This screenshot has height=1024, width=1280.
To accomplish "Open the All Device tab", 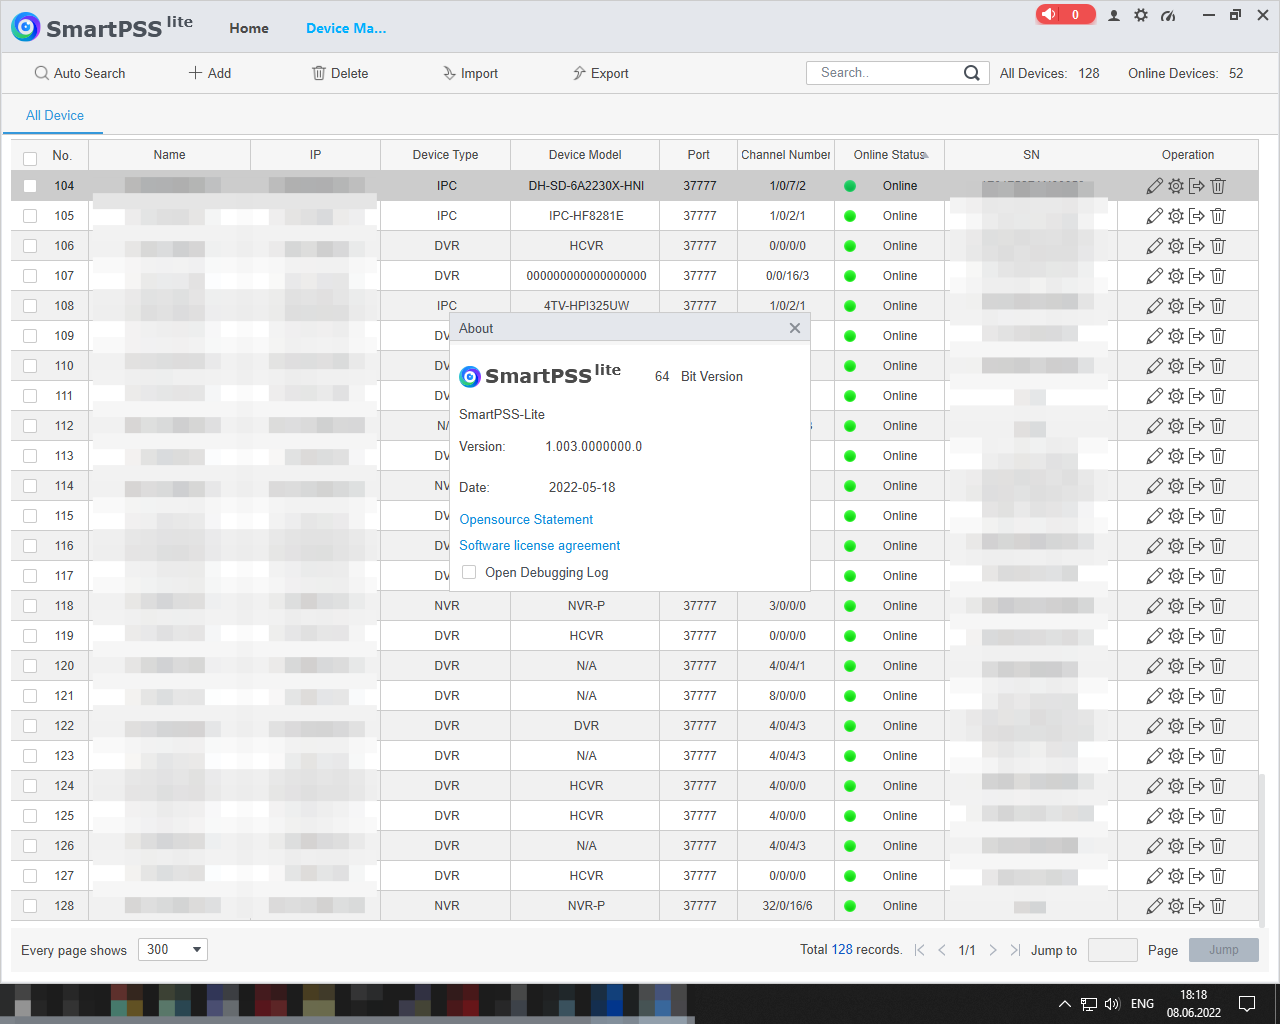I will coord(55,115).
